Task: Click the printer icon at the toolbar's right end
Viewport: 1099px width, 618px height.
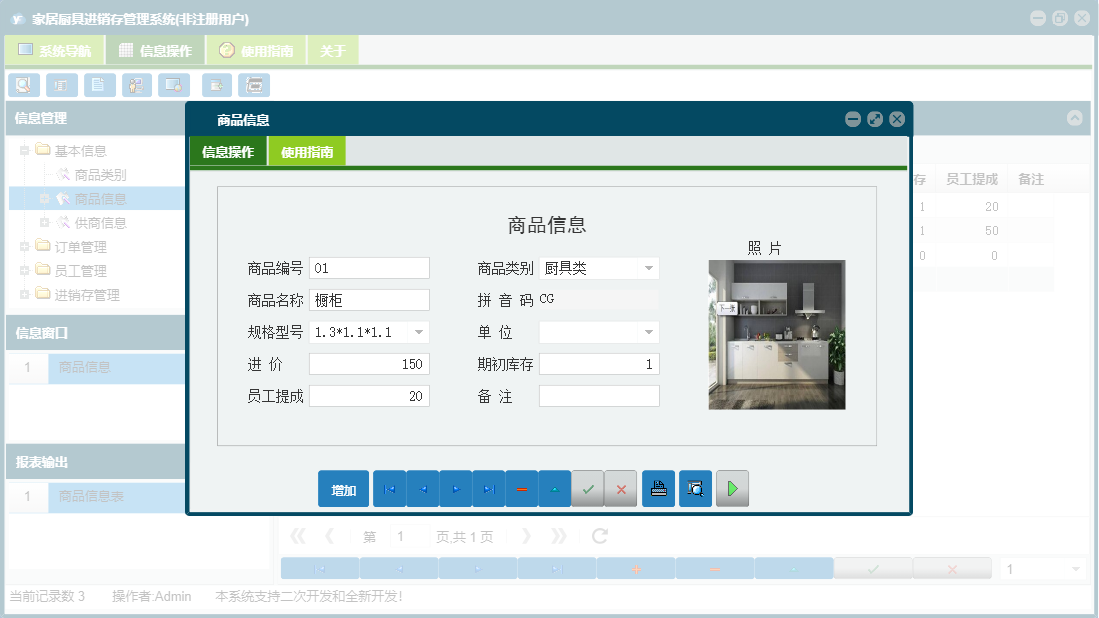Action: [253, 85]
